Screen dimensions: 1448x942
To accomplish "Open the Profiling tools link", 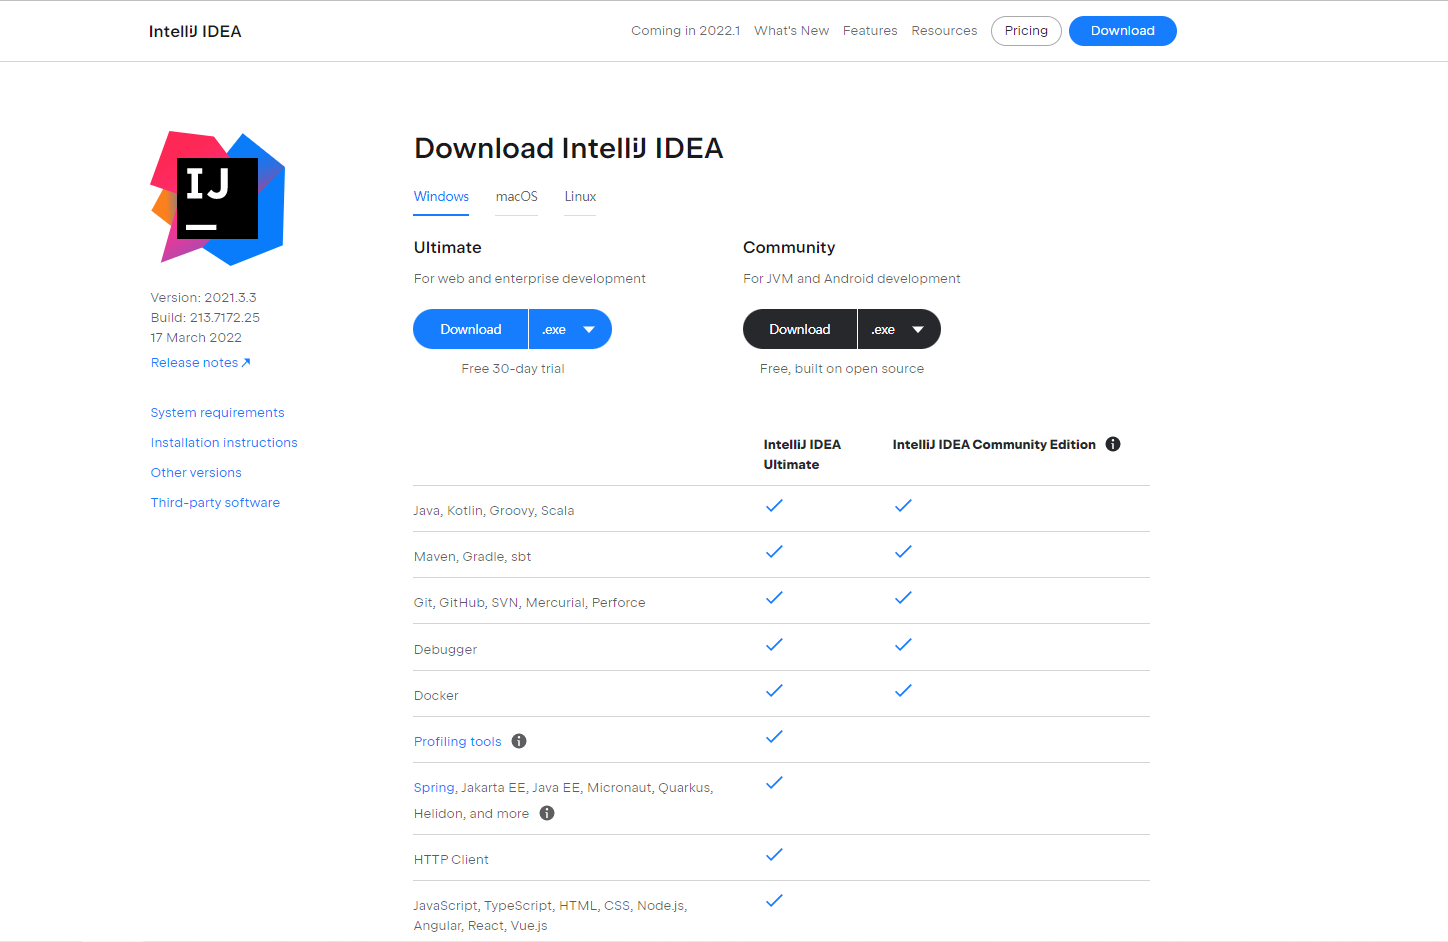I will click(x=457, y=741).
